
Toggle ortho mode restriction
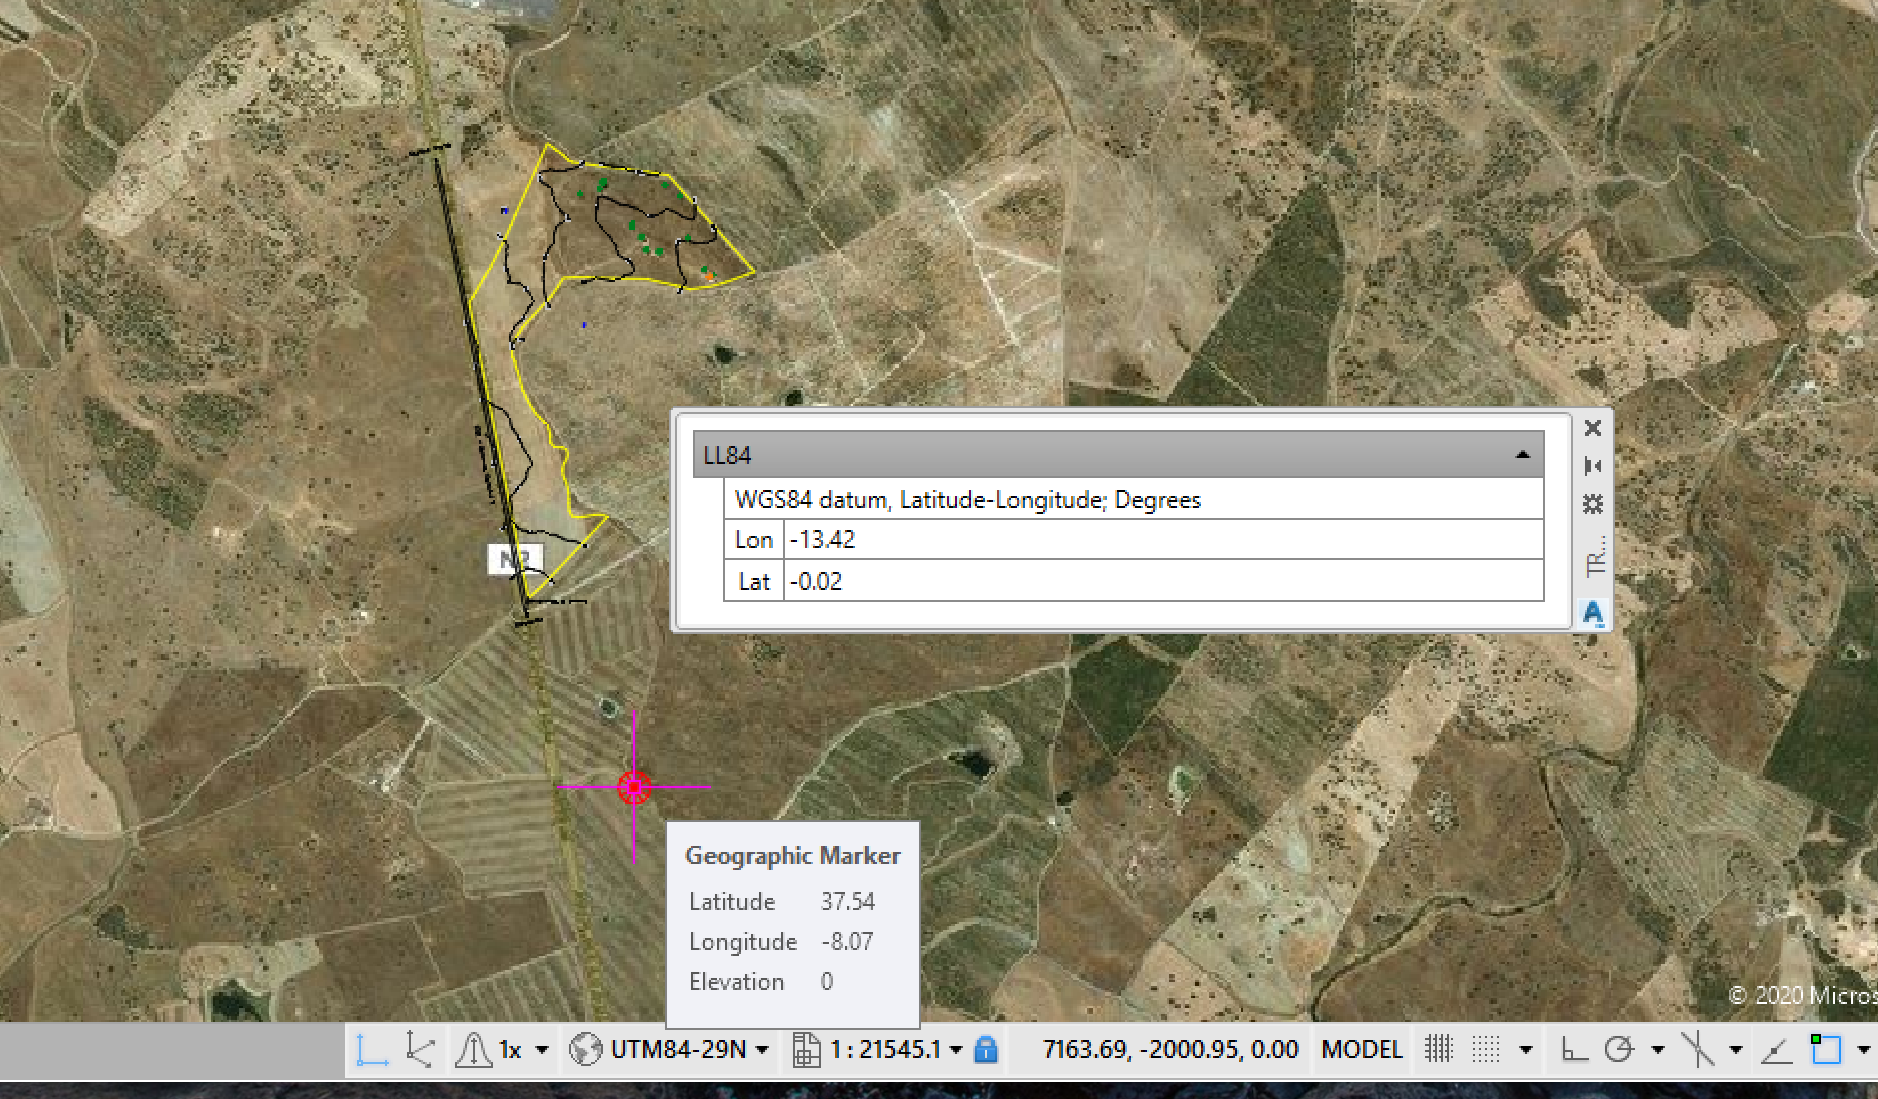1576,1049
